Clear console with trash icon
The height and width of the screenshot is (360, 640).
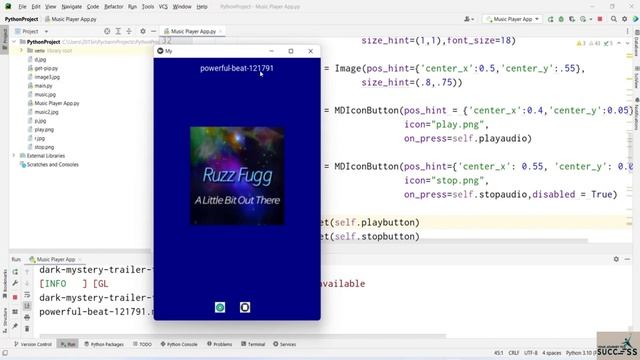27,329
